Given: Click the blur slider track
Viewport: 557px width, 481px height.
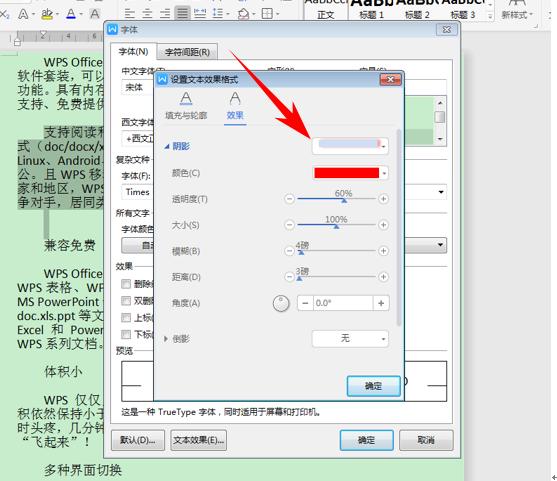Looking at the screenshot, I should (x=336, y=251).
